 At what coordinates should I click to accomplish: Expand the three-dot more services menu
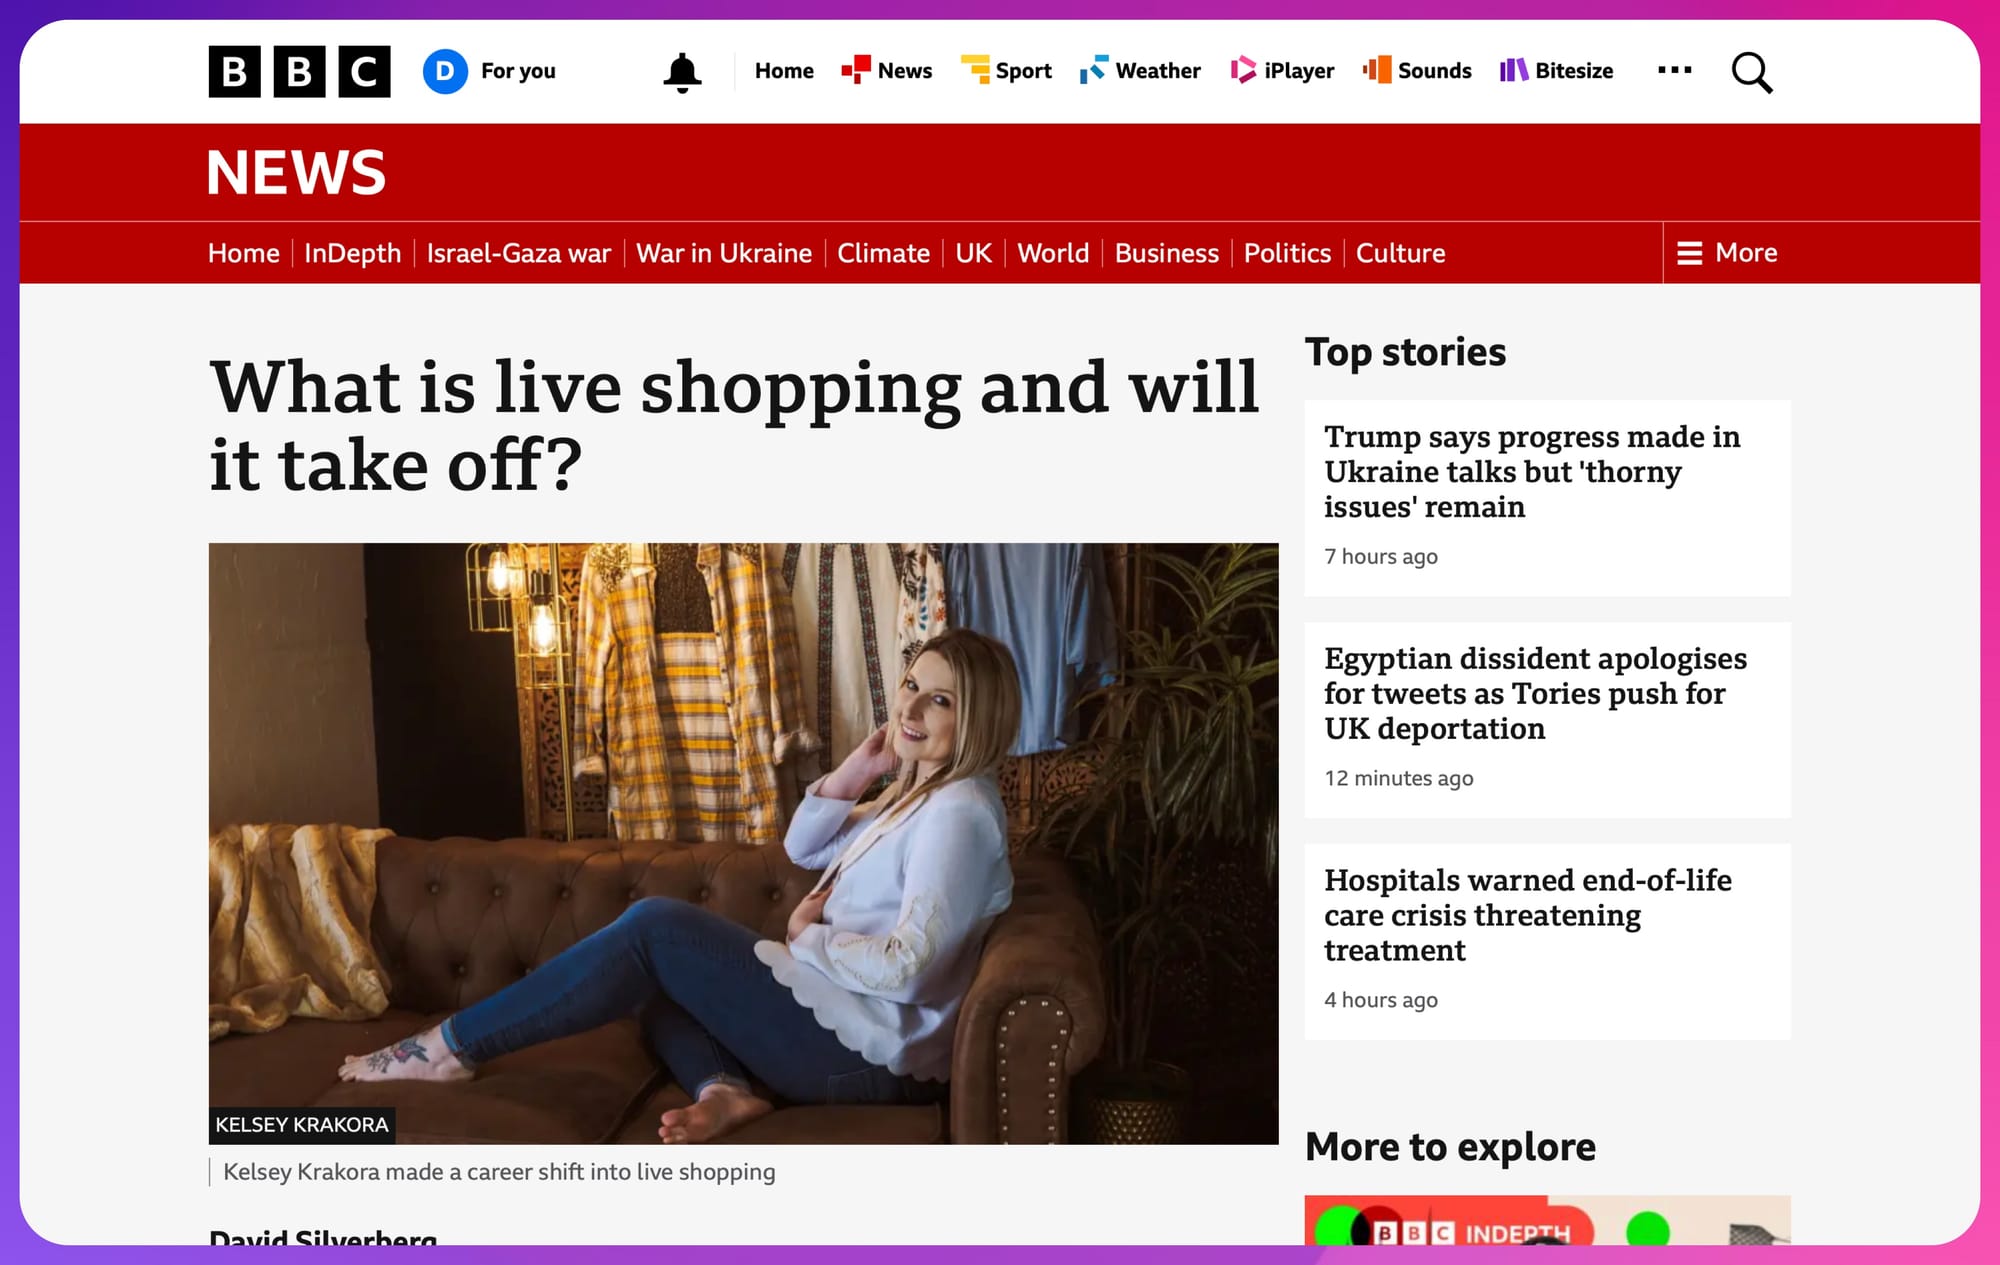tap(1674, 70)
